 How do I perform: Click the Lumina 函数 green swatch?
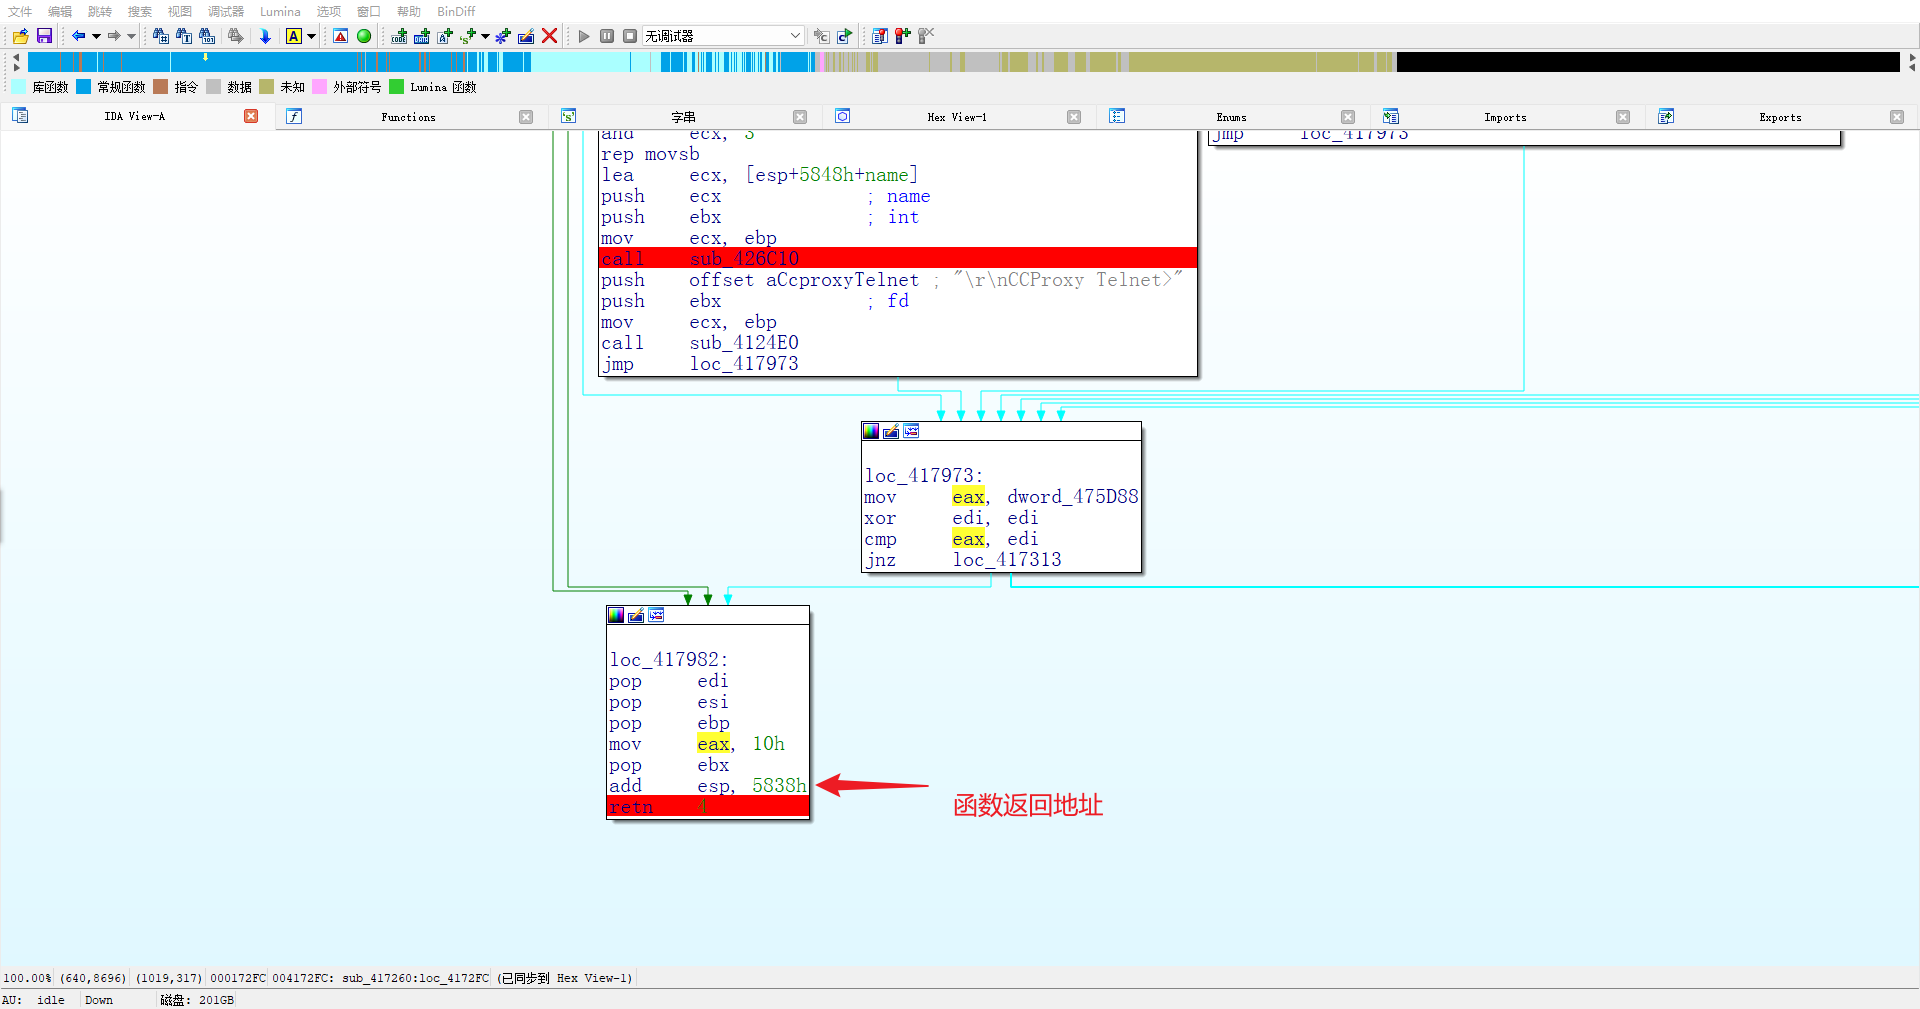(396, 87)
